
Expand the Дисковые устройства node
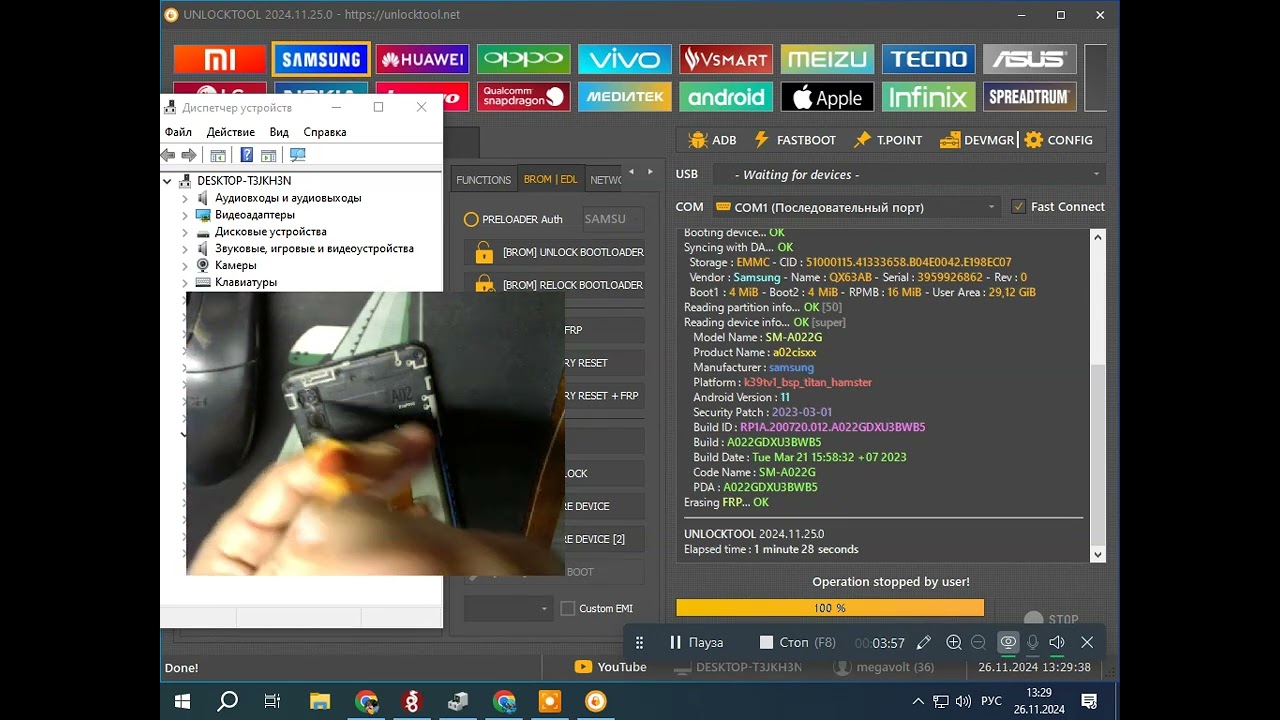[x=185, y=232]
